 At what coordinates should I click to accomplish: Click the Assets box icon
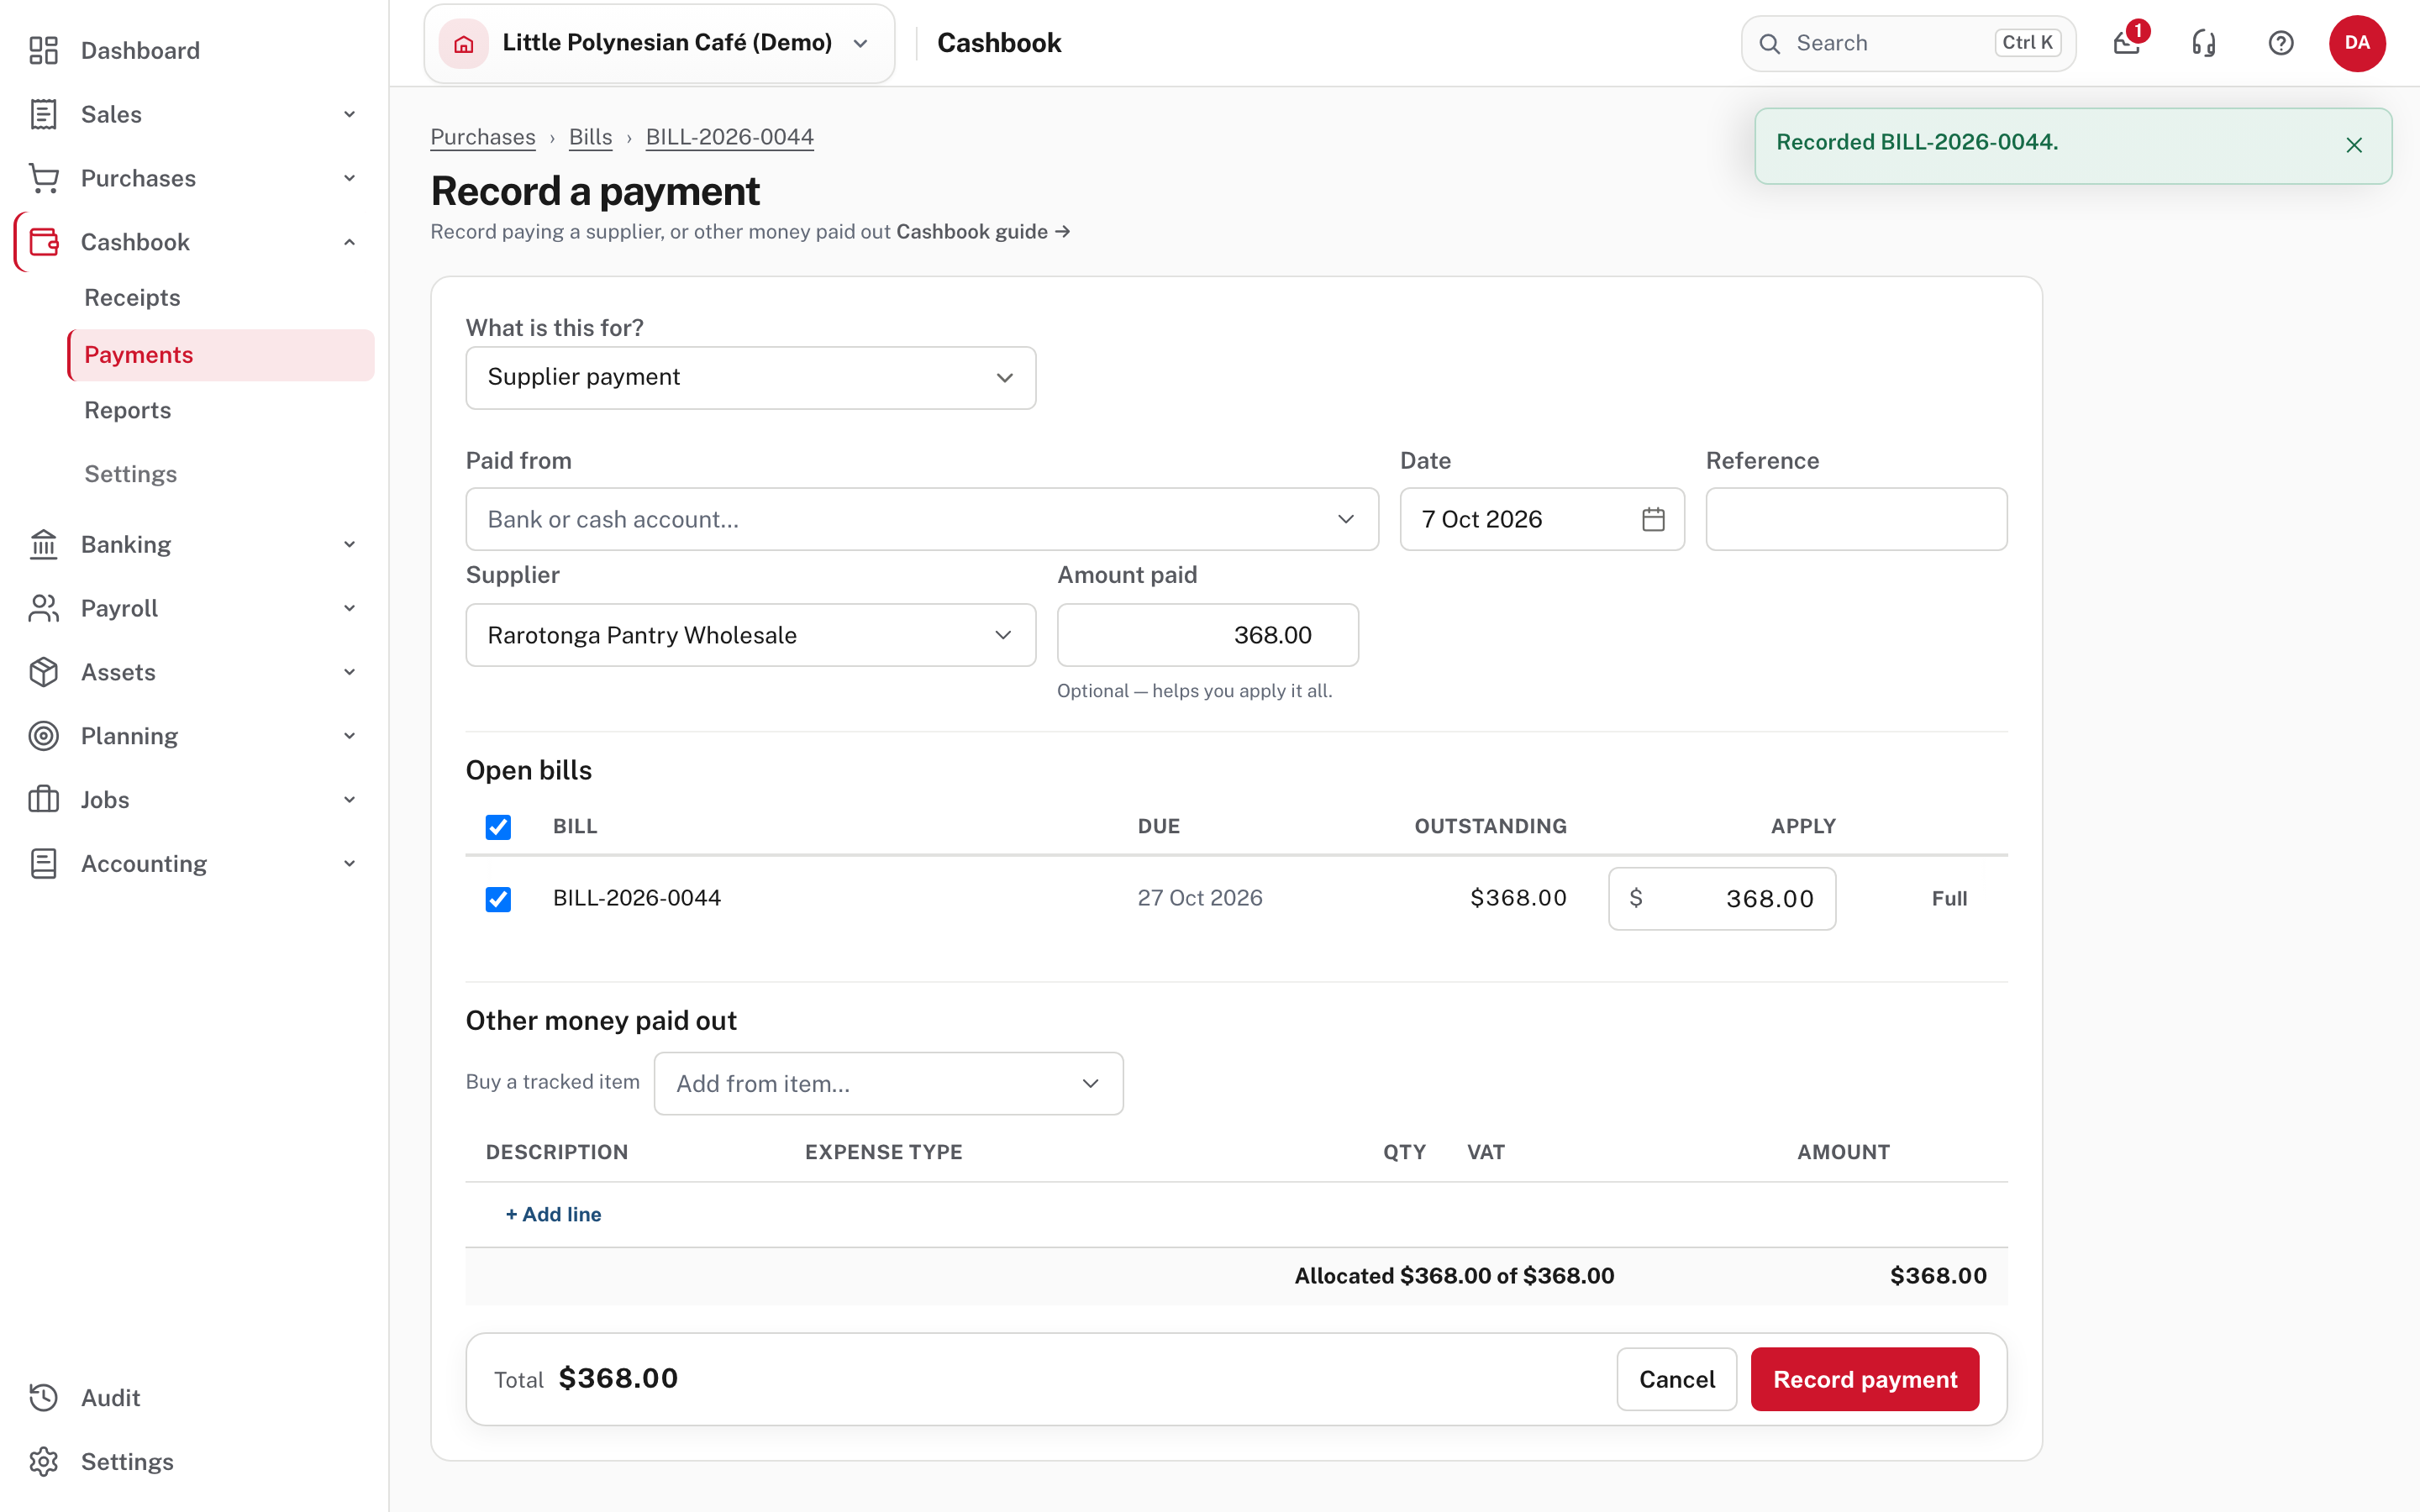pyautogui.click(x=43, y=672)
